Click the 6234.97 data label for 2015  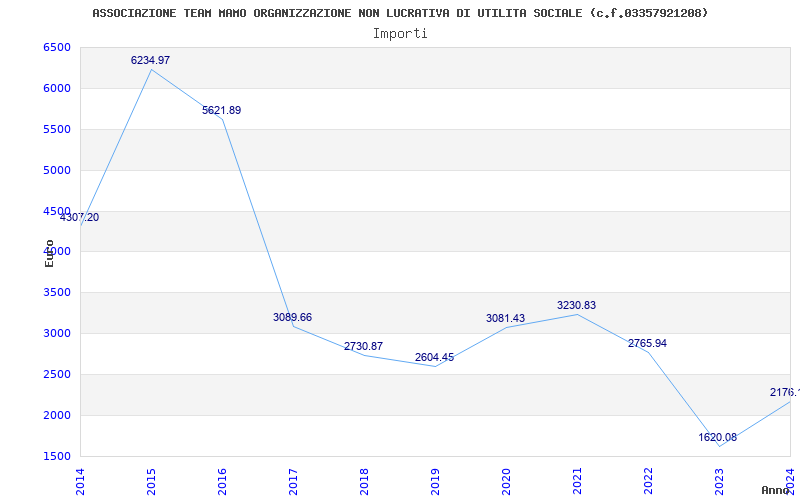pos(151,60)
